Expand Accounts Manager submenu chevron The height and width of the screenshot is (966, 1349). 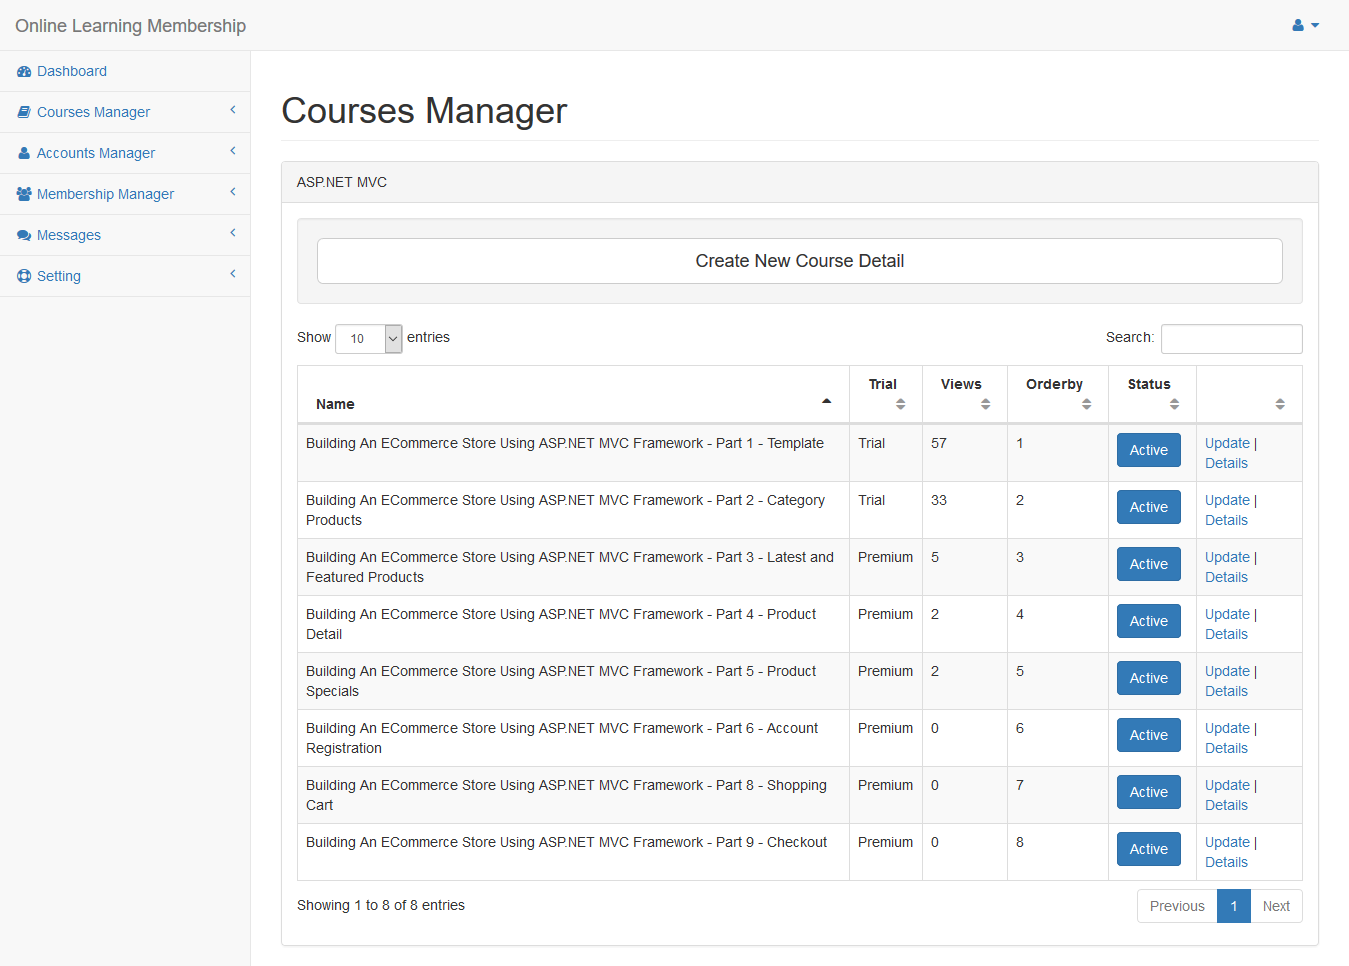pos(233,151)
